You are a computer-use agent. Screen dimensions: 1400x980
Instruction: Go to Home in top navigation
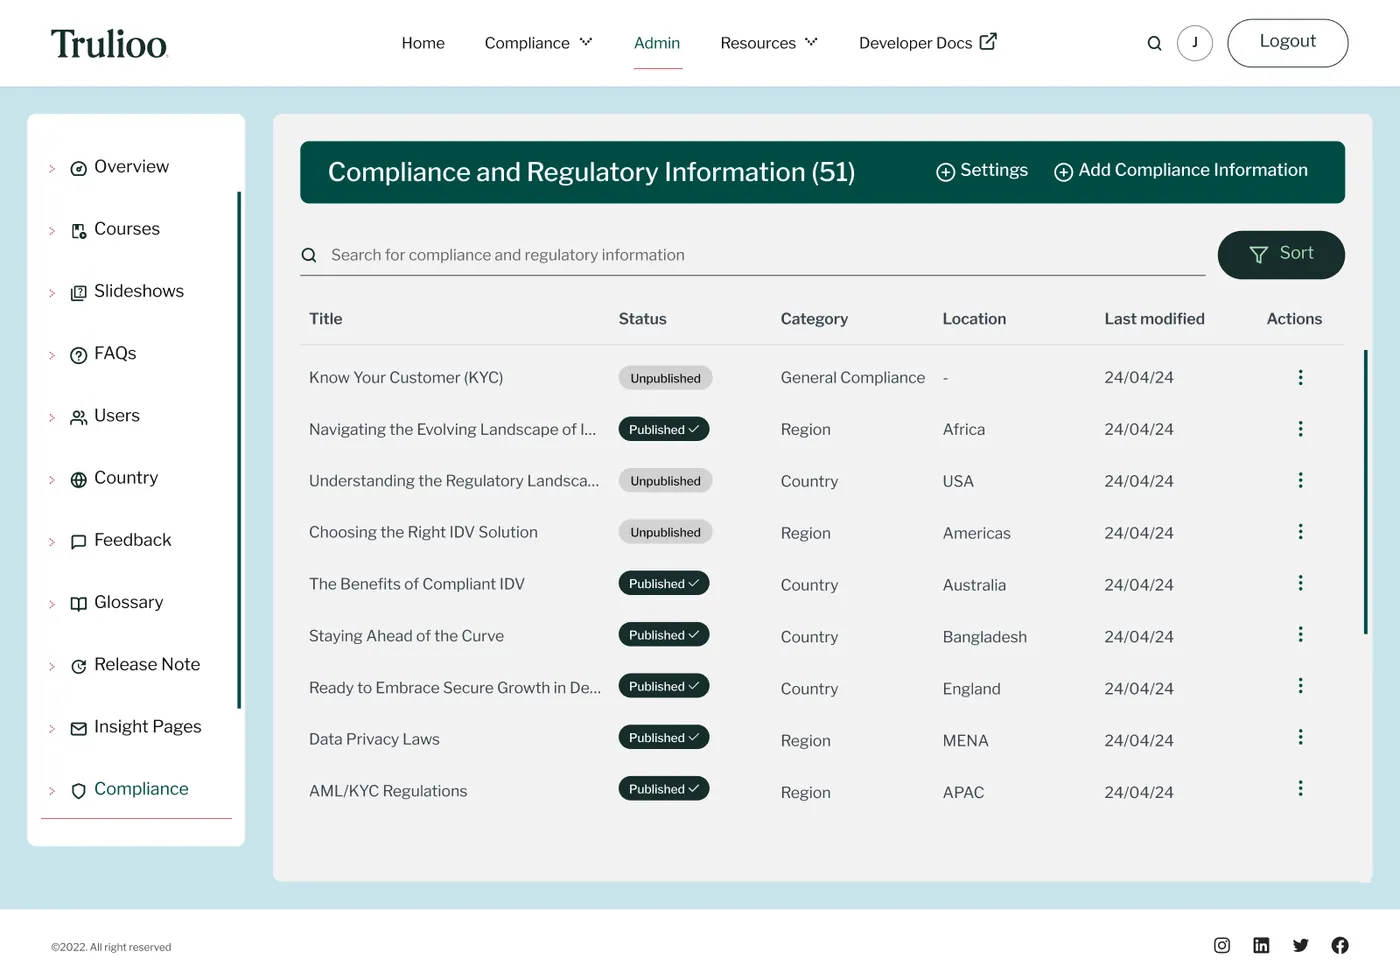pos(423,43)
